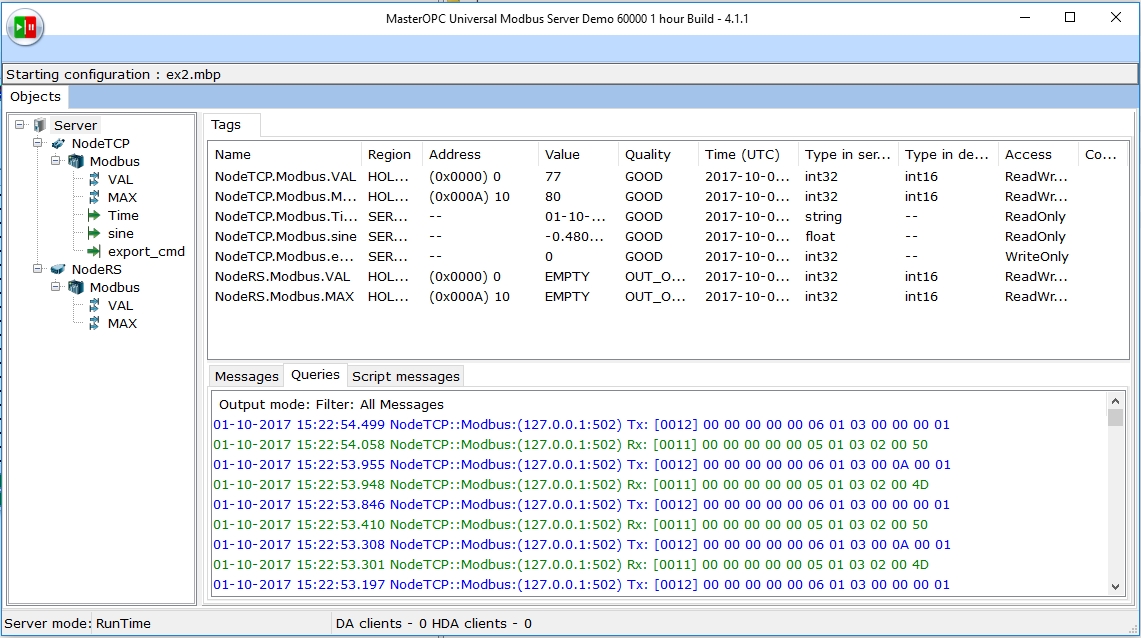Click the scroll up arrow in query log
This screenshot has height=638, width=1141.
pos(1116,401)
